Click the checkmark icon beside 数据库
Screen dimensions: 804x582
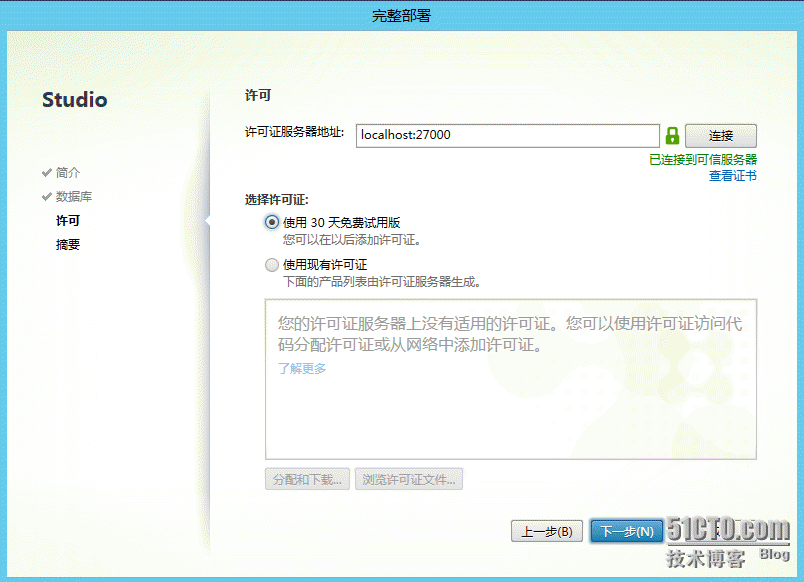47,196
